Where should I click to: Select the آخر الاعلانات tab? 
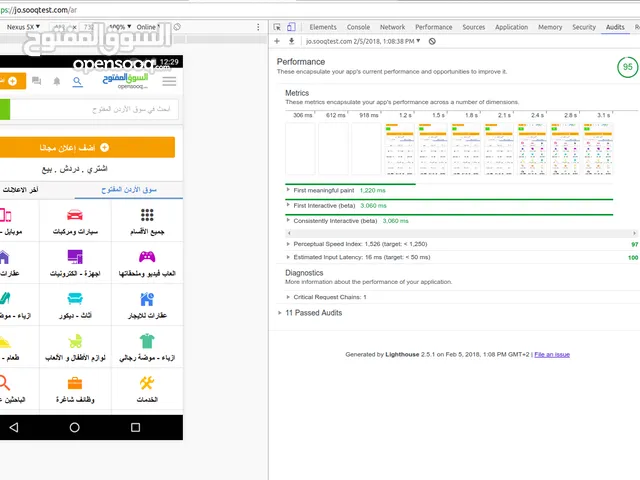(20, 190)
